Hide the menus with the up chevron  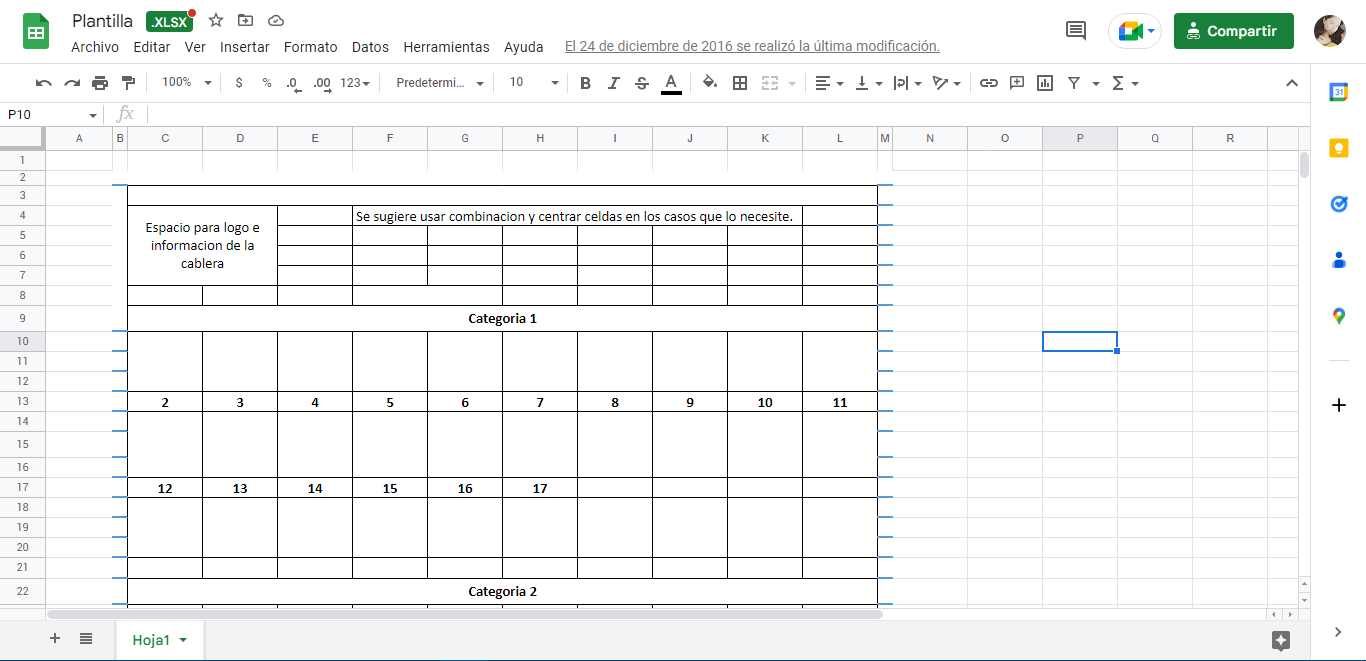click(1292, 83)
